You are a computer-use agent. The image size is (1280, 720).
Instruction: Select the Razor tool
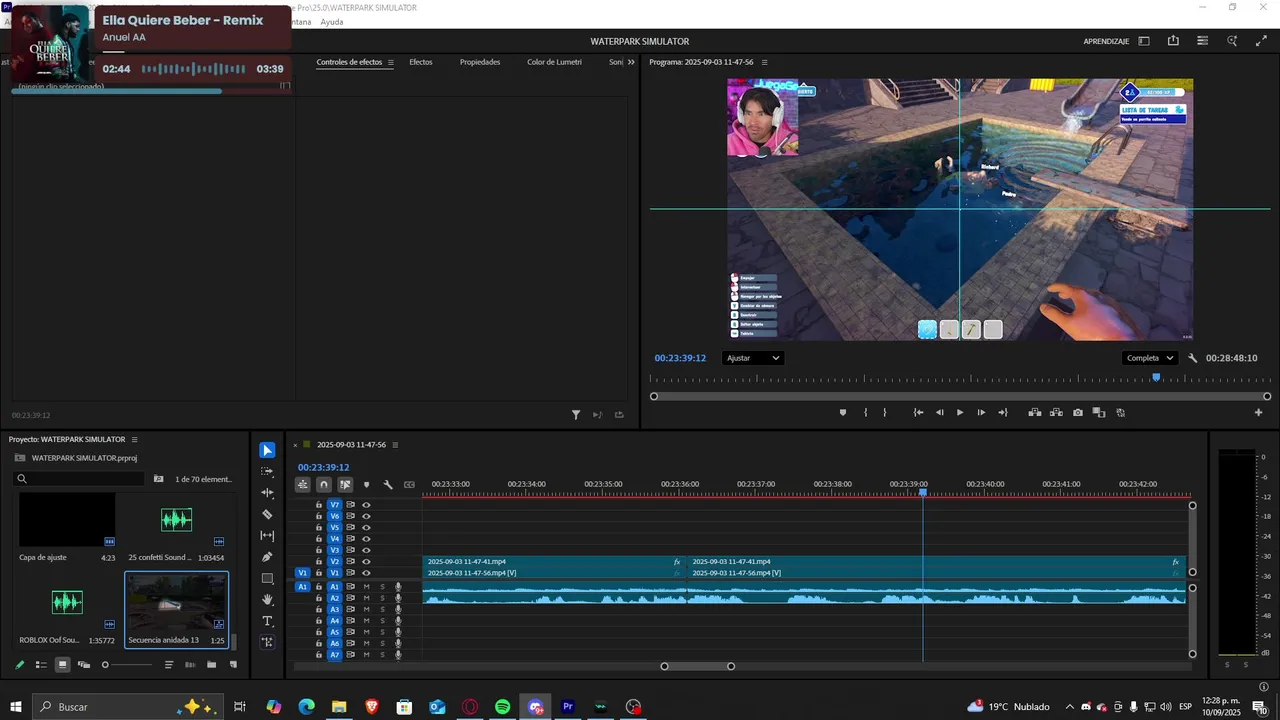coord(267,514)
